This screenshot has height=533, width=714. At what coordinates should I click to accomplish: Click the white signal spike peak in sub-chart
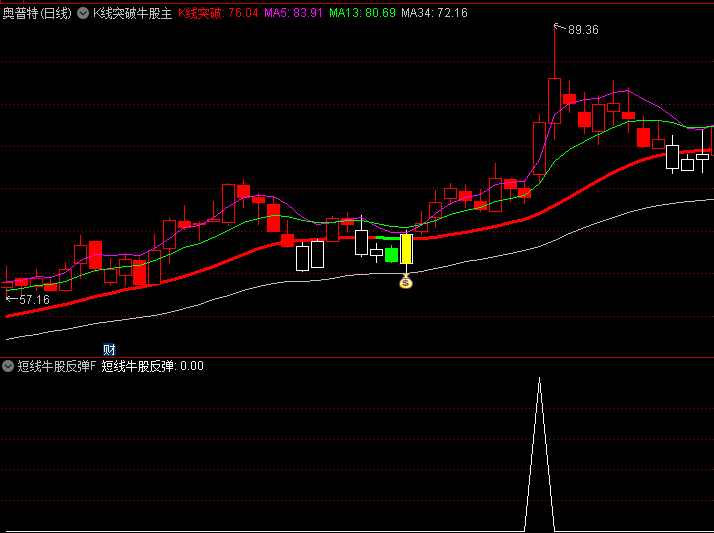[540, 380]
